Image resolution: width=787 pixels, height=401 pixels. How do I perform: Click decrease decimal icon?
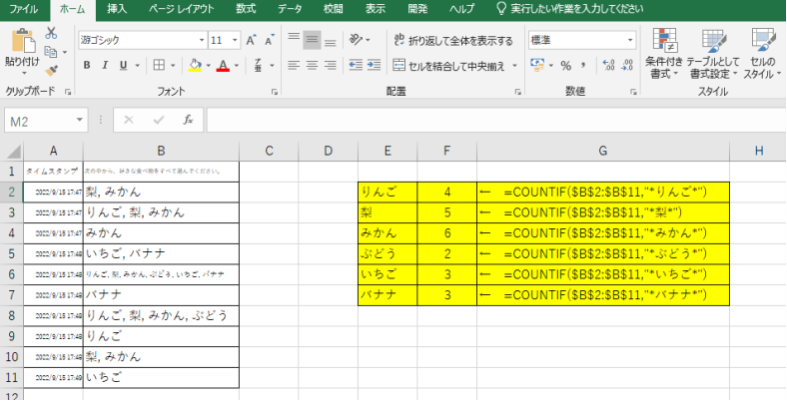pos(627,65)
